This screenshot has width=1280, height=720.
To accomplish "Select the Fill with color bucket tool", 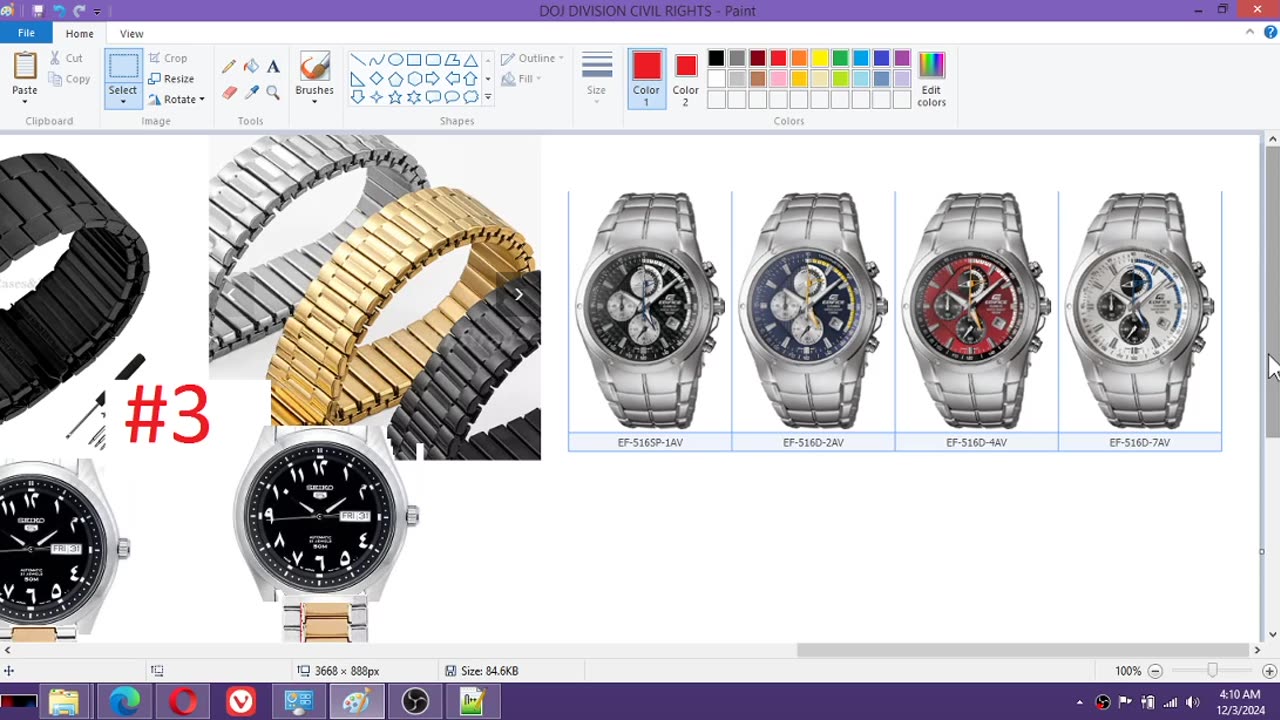I will coord(251,66).
